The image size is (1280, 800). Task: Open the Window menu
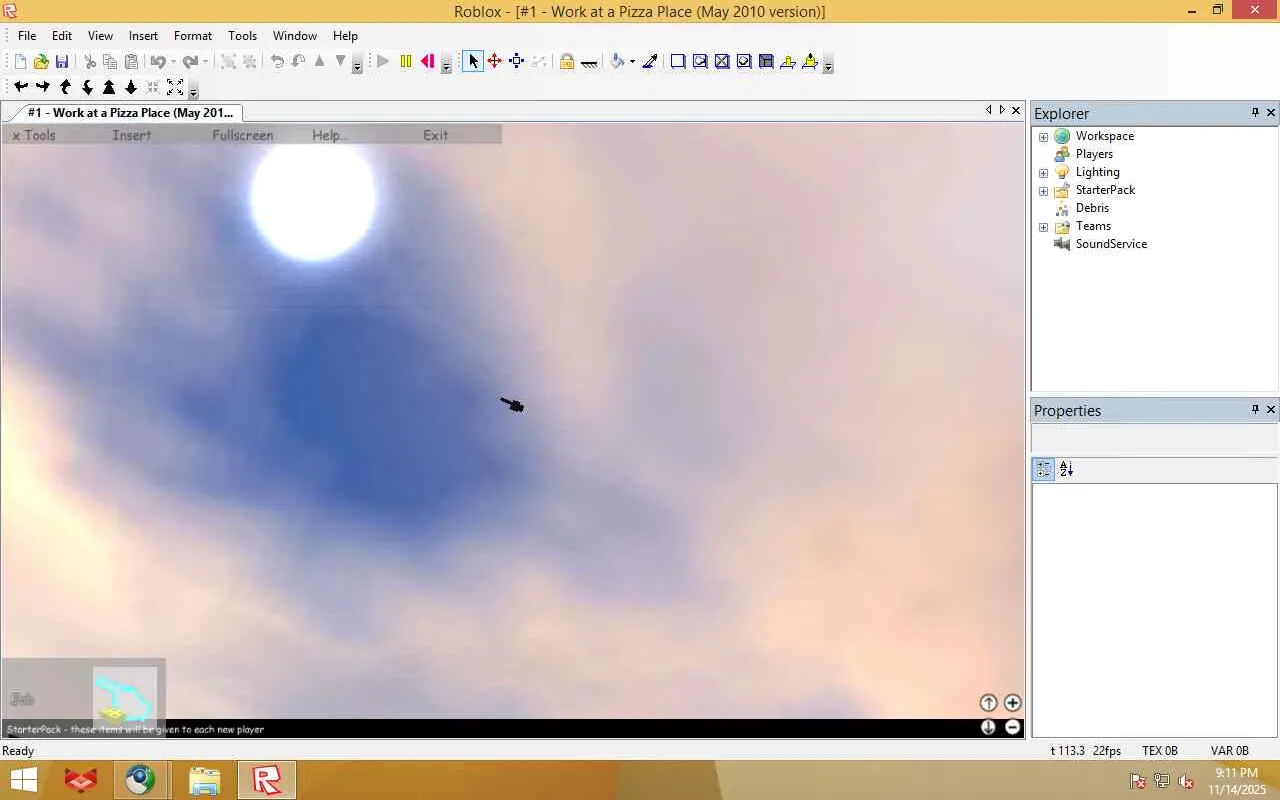click(295, 36)
